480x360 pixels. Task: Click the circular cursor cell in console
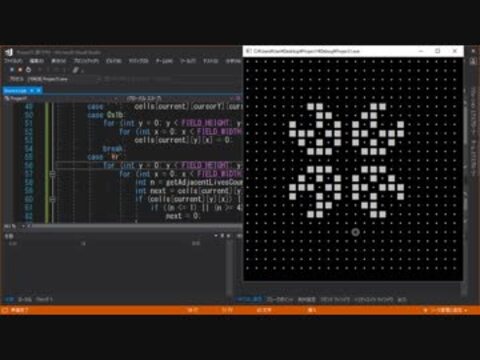point(355,232)
